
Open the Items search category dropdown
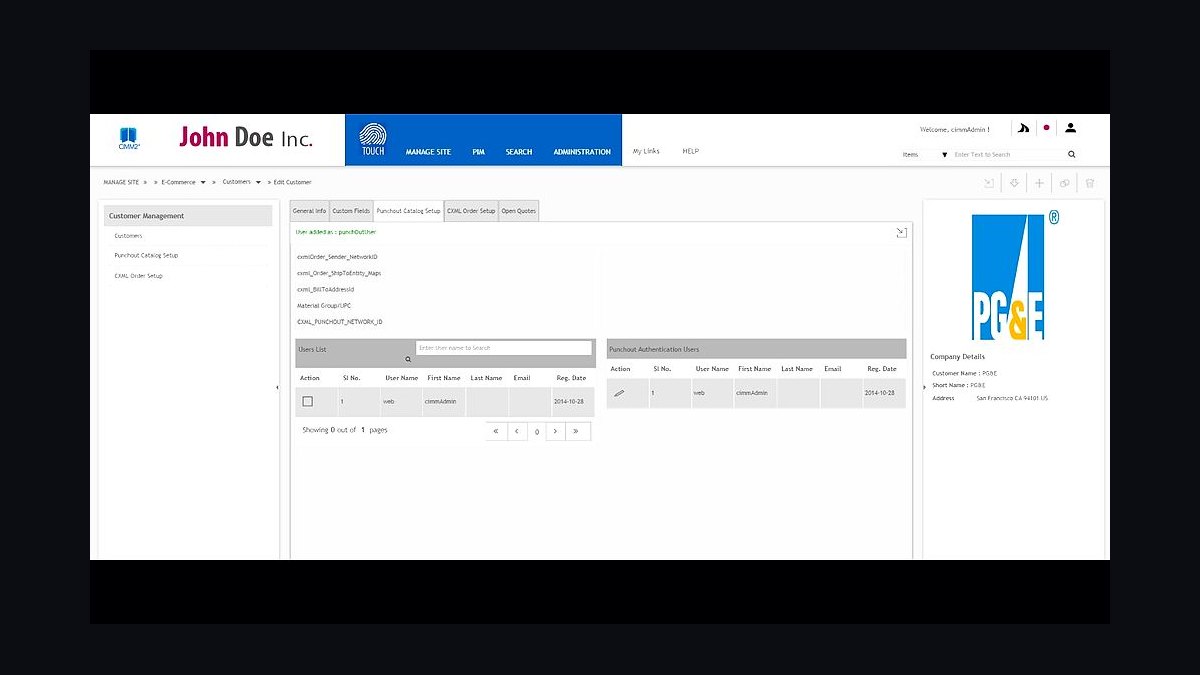point(944,155)
